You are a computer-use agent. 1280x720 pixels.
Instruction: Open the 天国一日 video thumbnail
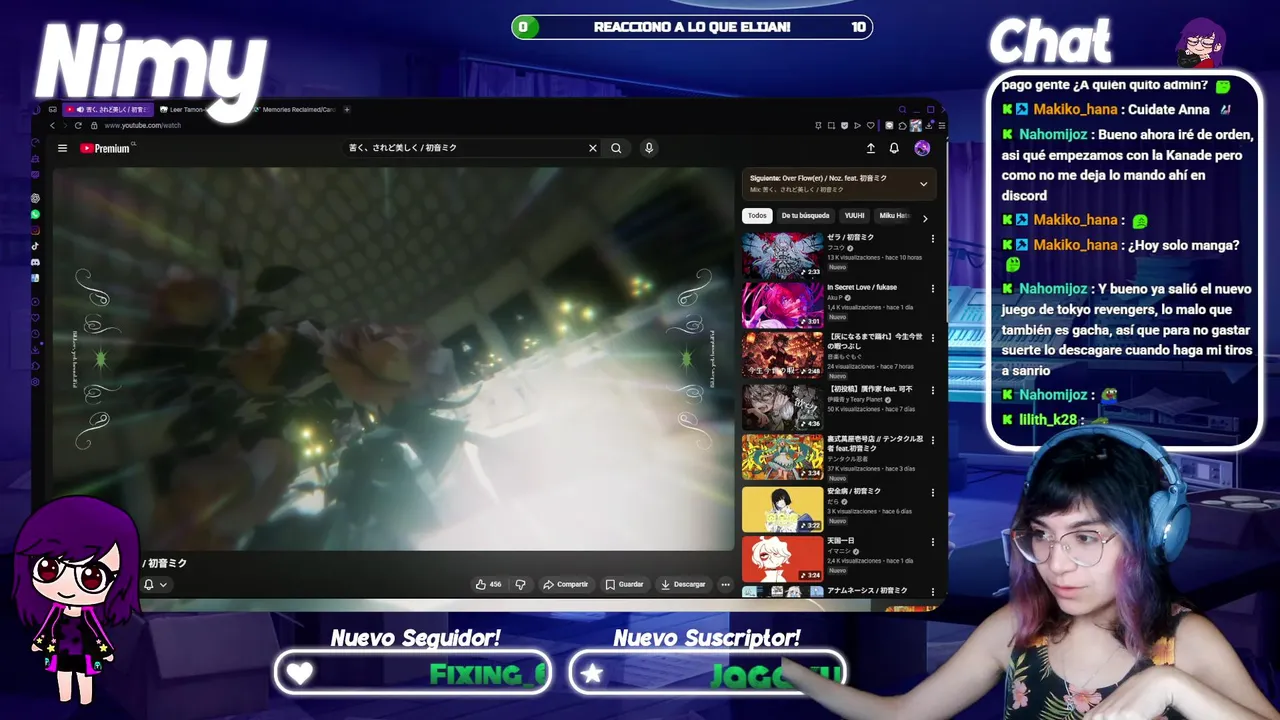pos(782,558)
